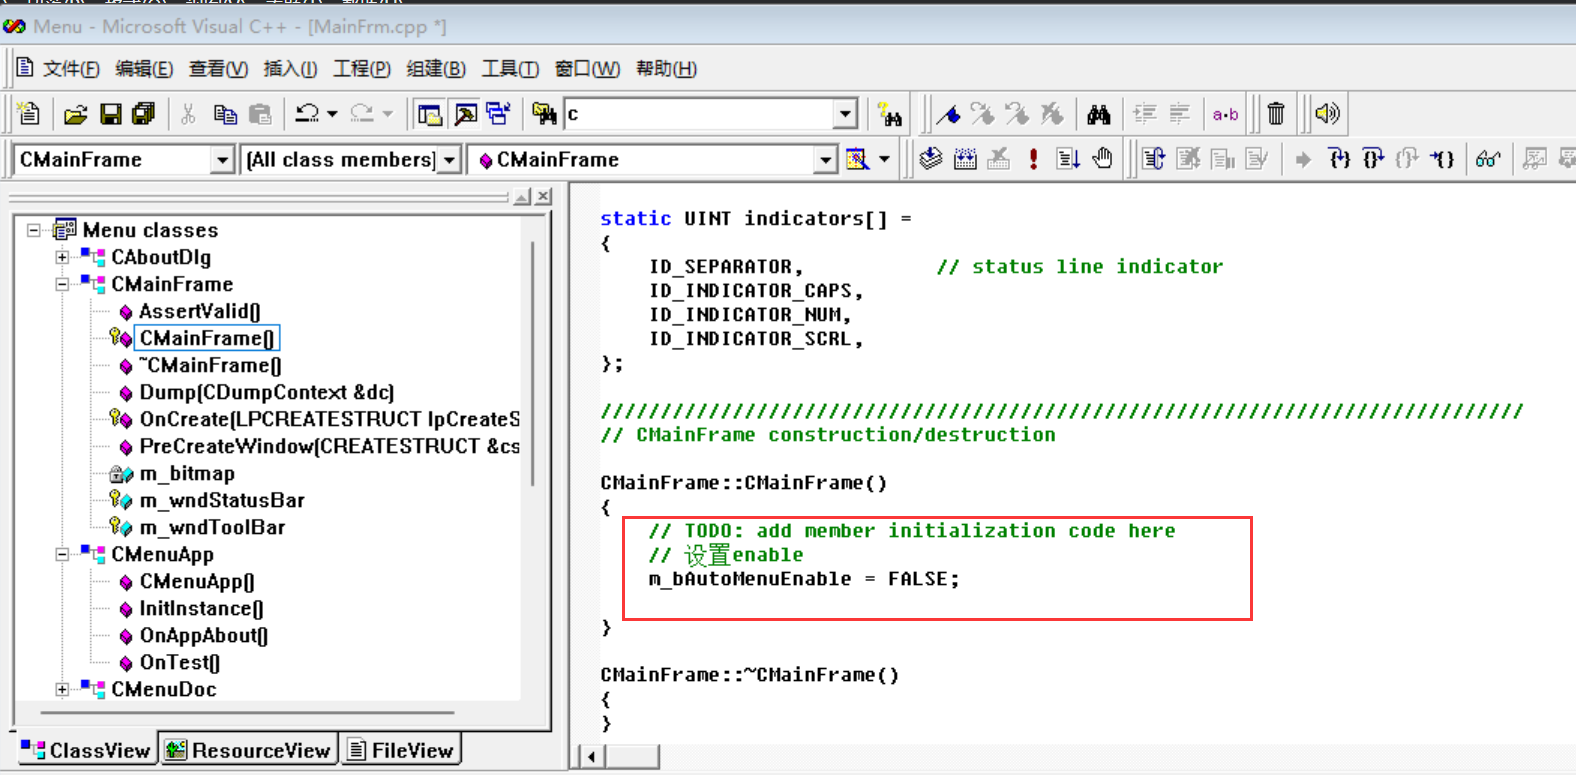Toggle the Output window

click(465, 114)
